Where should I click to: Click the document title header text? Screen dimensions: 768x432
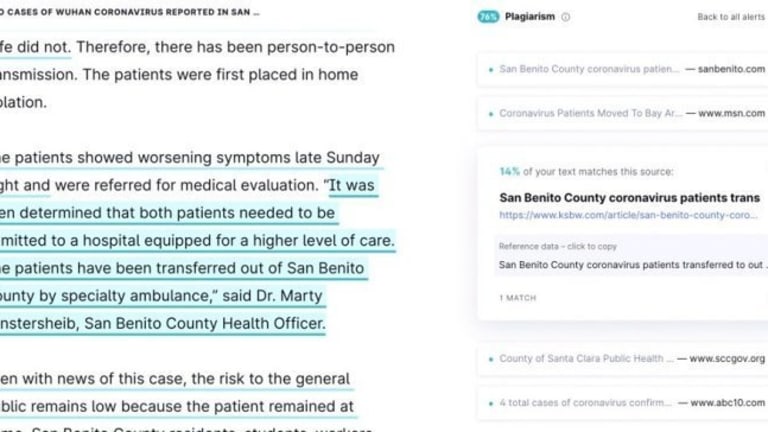(130, 12)
